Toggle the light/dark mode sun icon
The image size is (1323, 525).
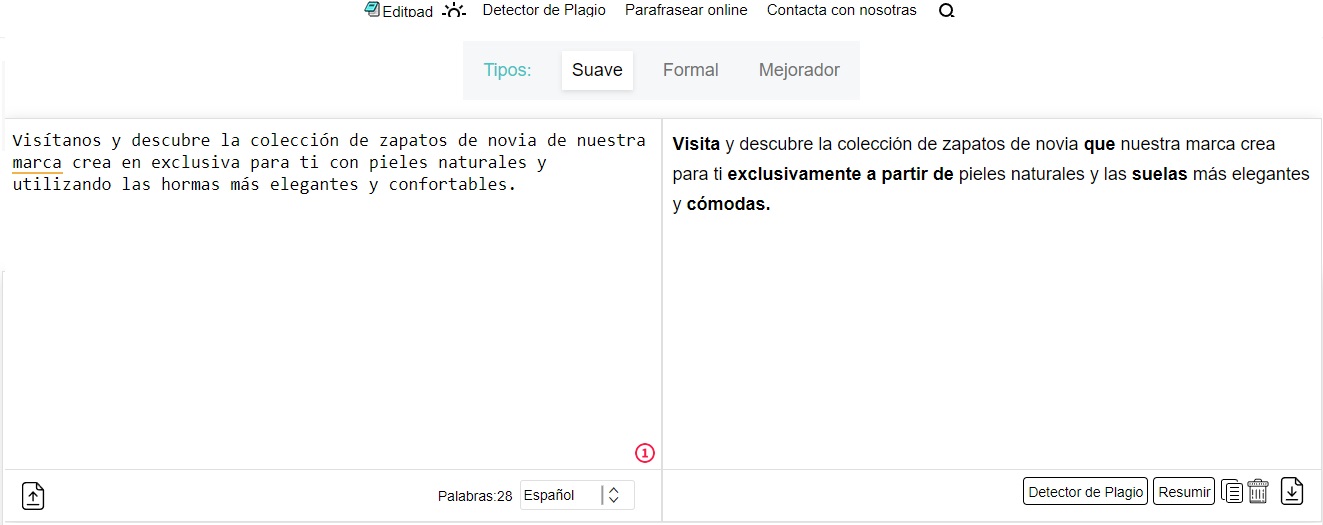coord(454,11)
